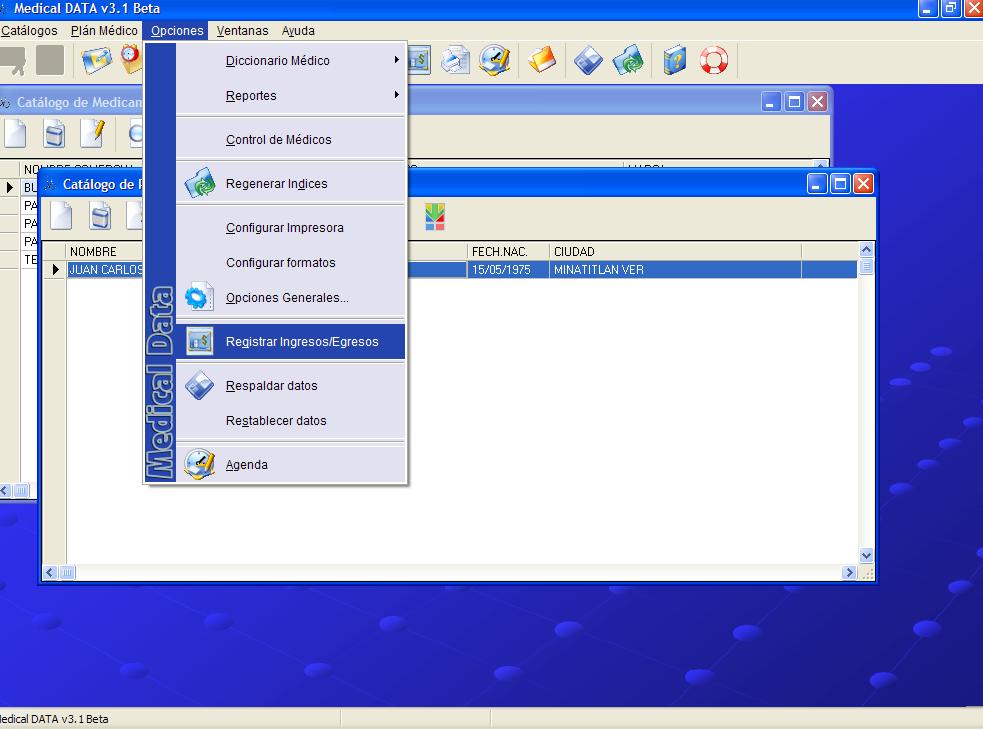
Task: Click the orange folder icon in main toolbar
Action: click(x=541, y=60)
